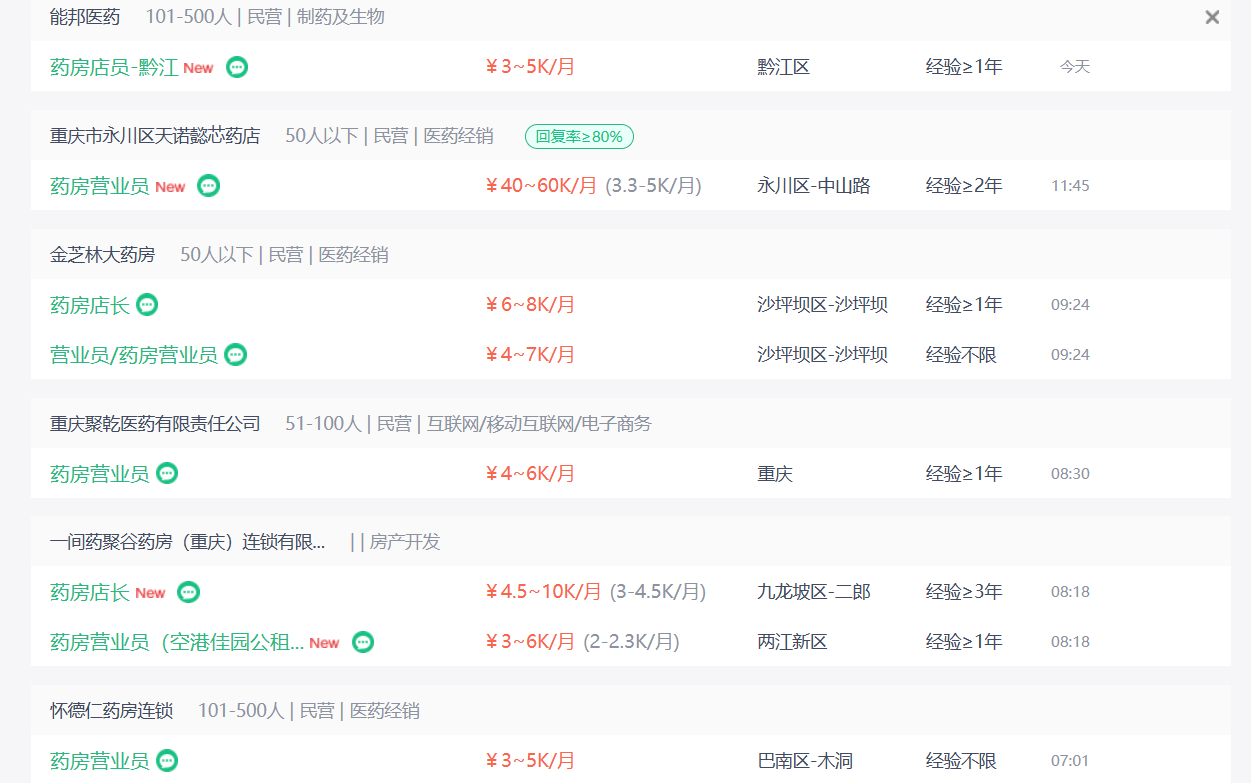Click chat icon beside 药房店员-黔江
1251x783 pixels.
[237, 67]
